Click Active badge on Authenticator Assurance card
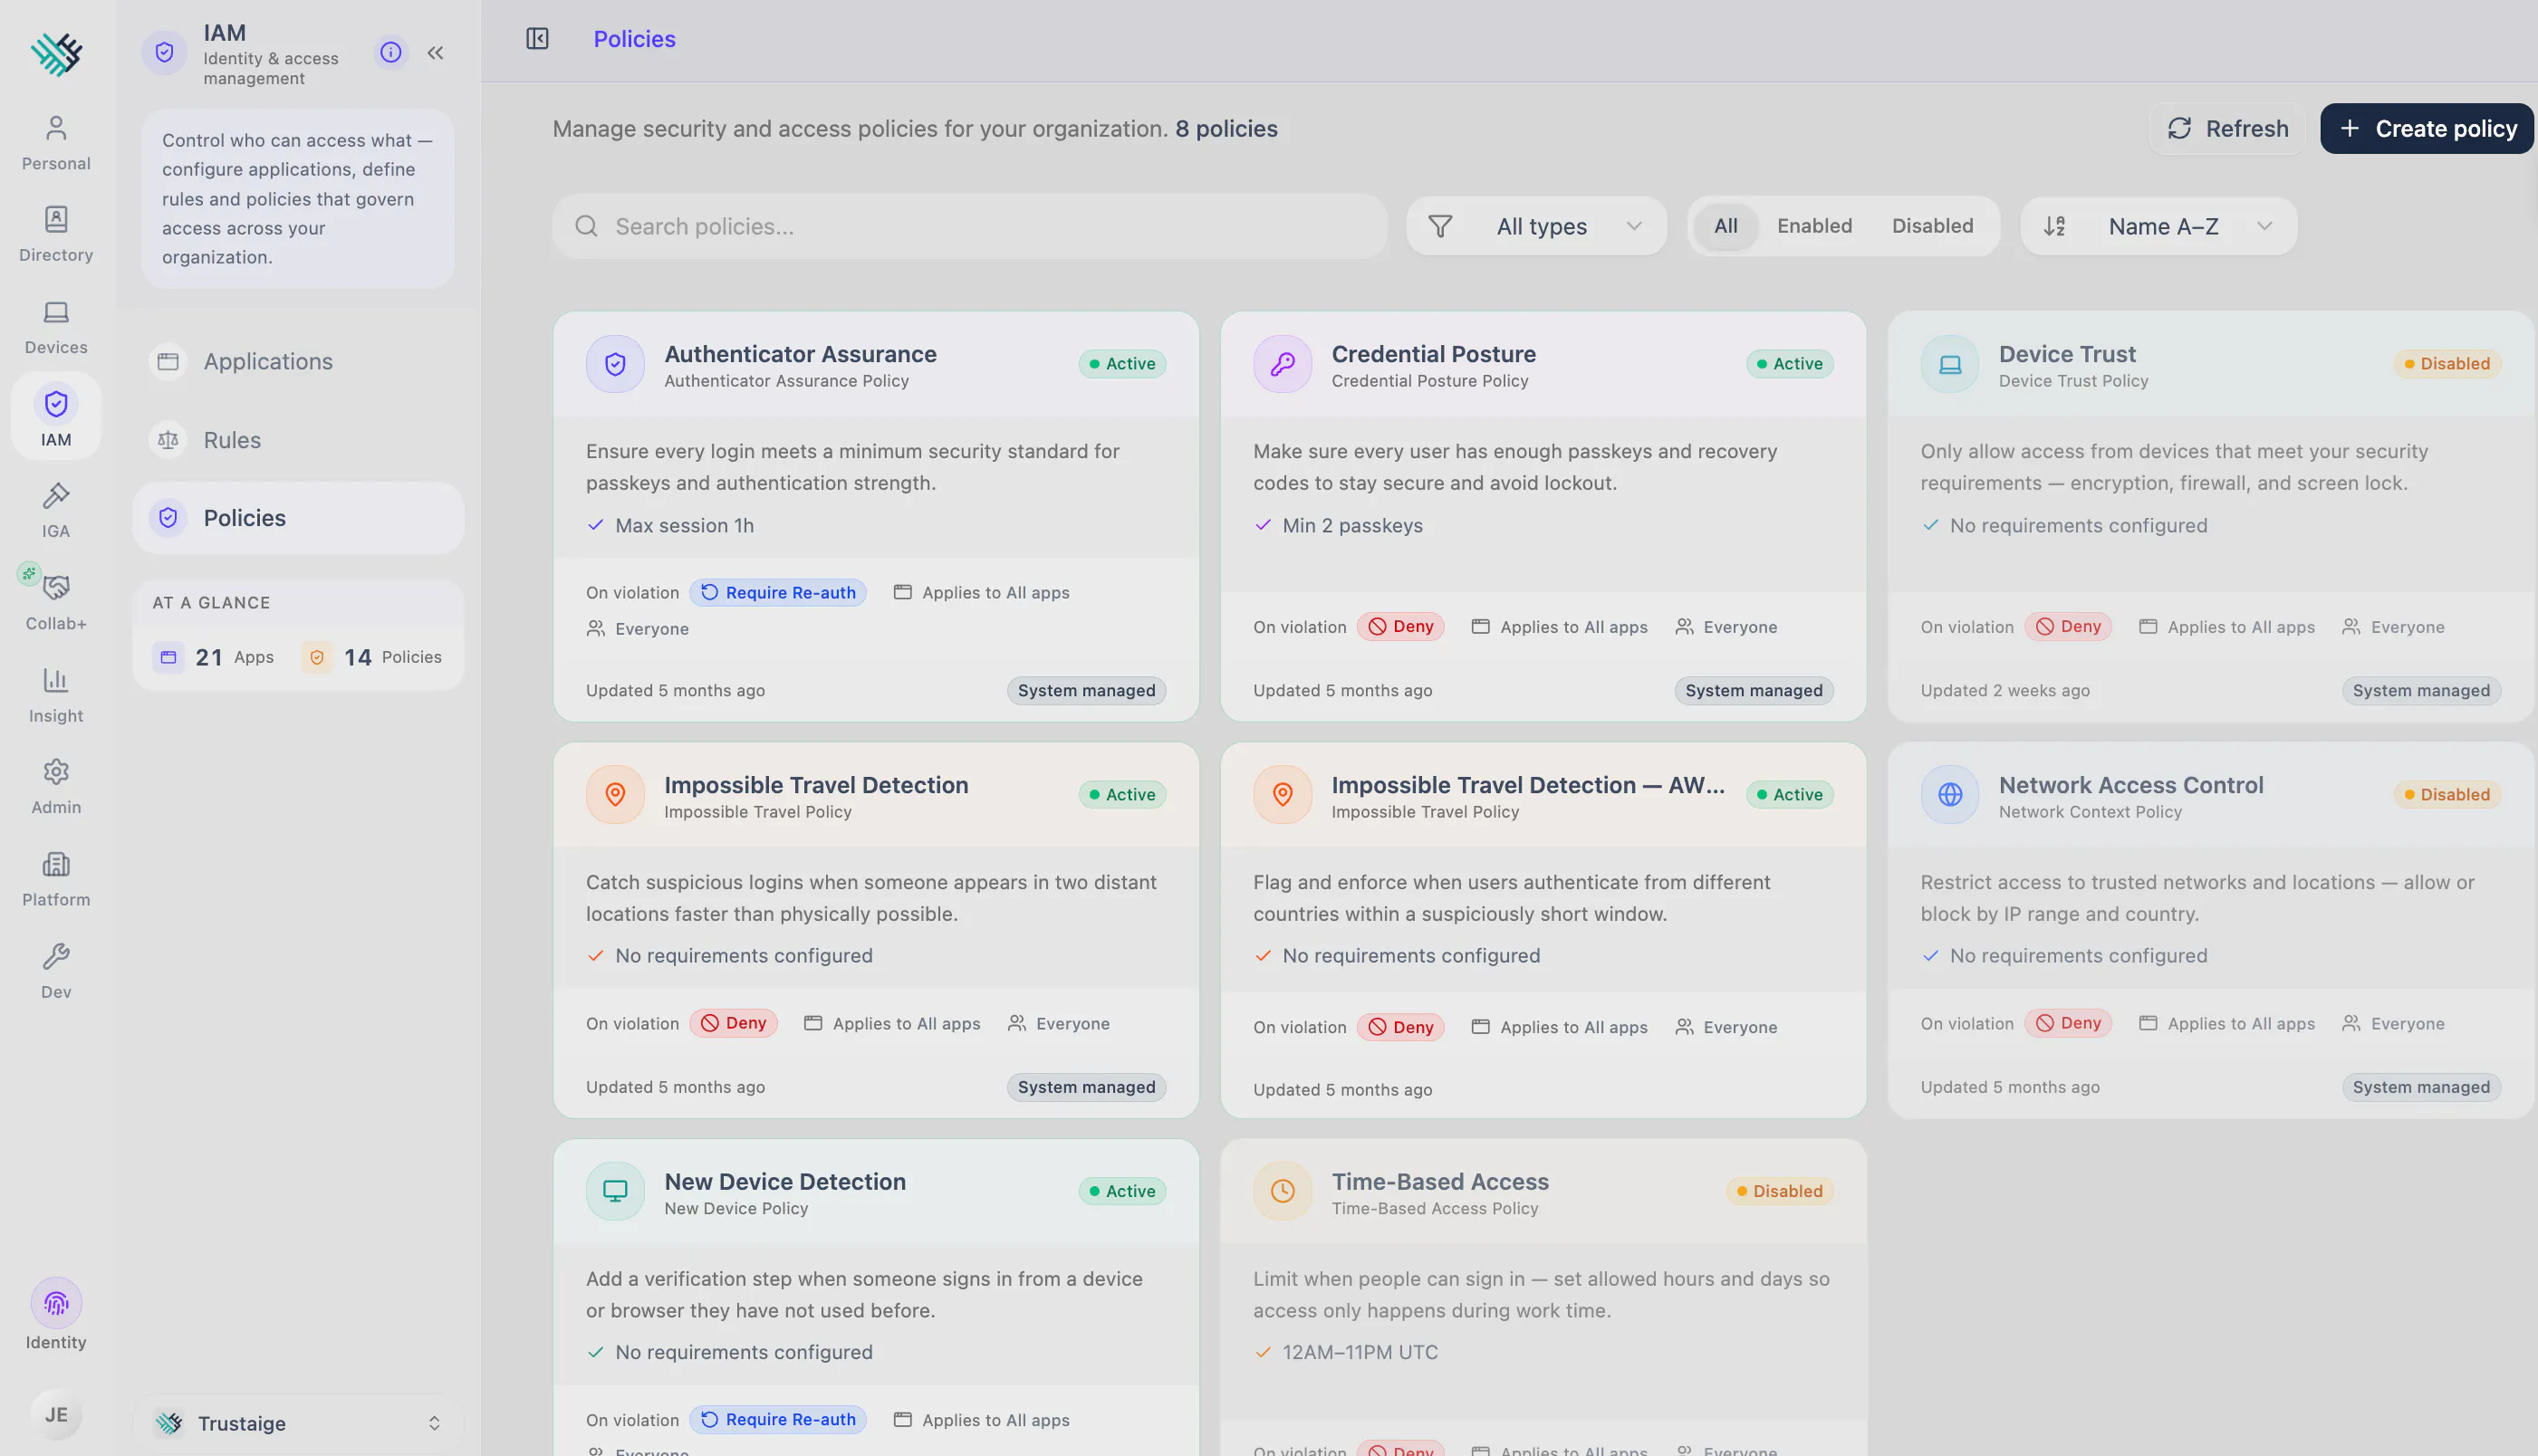2538x1456 pixels. (x=1122, y=364)
